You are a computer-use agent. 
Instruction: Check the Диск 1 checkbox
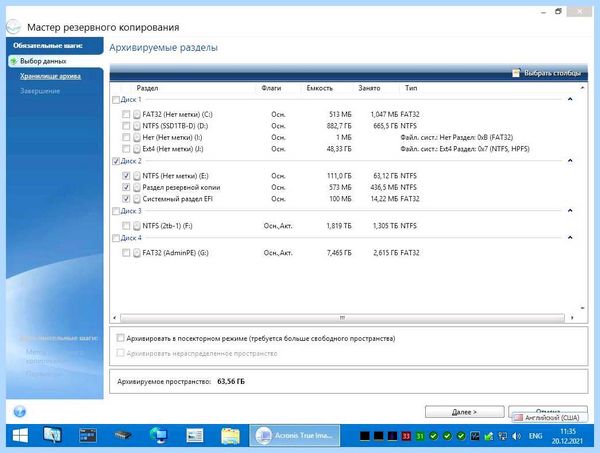pyautogui.click(x=116, y=100)
